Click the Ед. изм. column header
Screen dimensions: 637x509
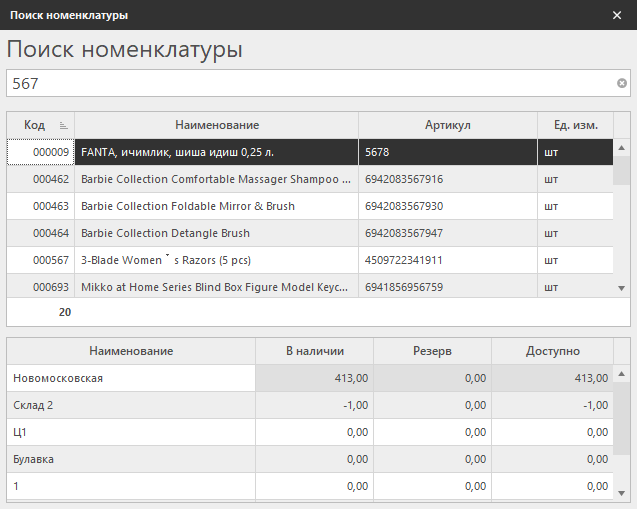pyautogui.click(x=575, y=125)
